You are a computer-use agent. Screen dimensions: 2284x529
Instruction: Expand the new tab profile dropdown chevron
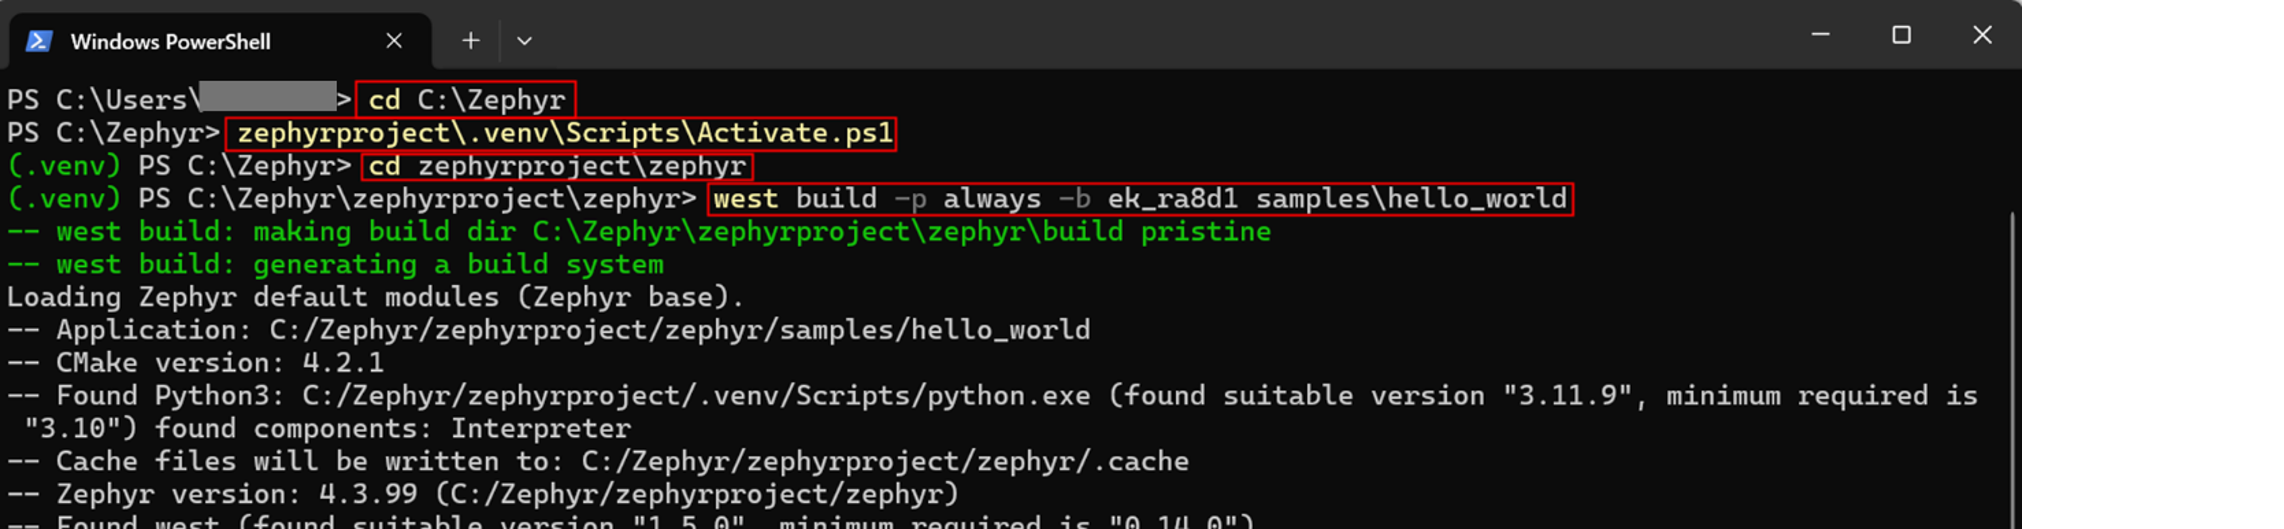point(524,41)
